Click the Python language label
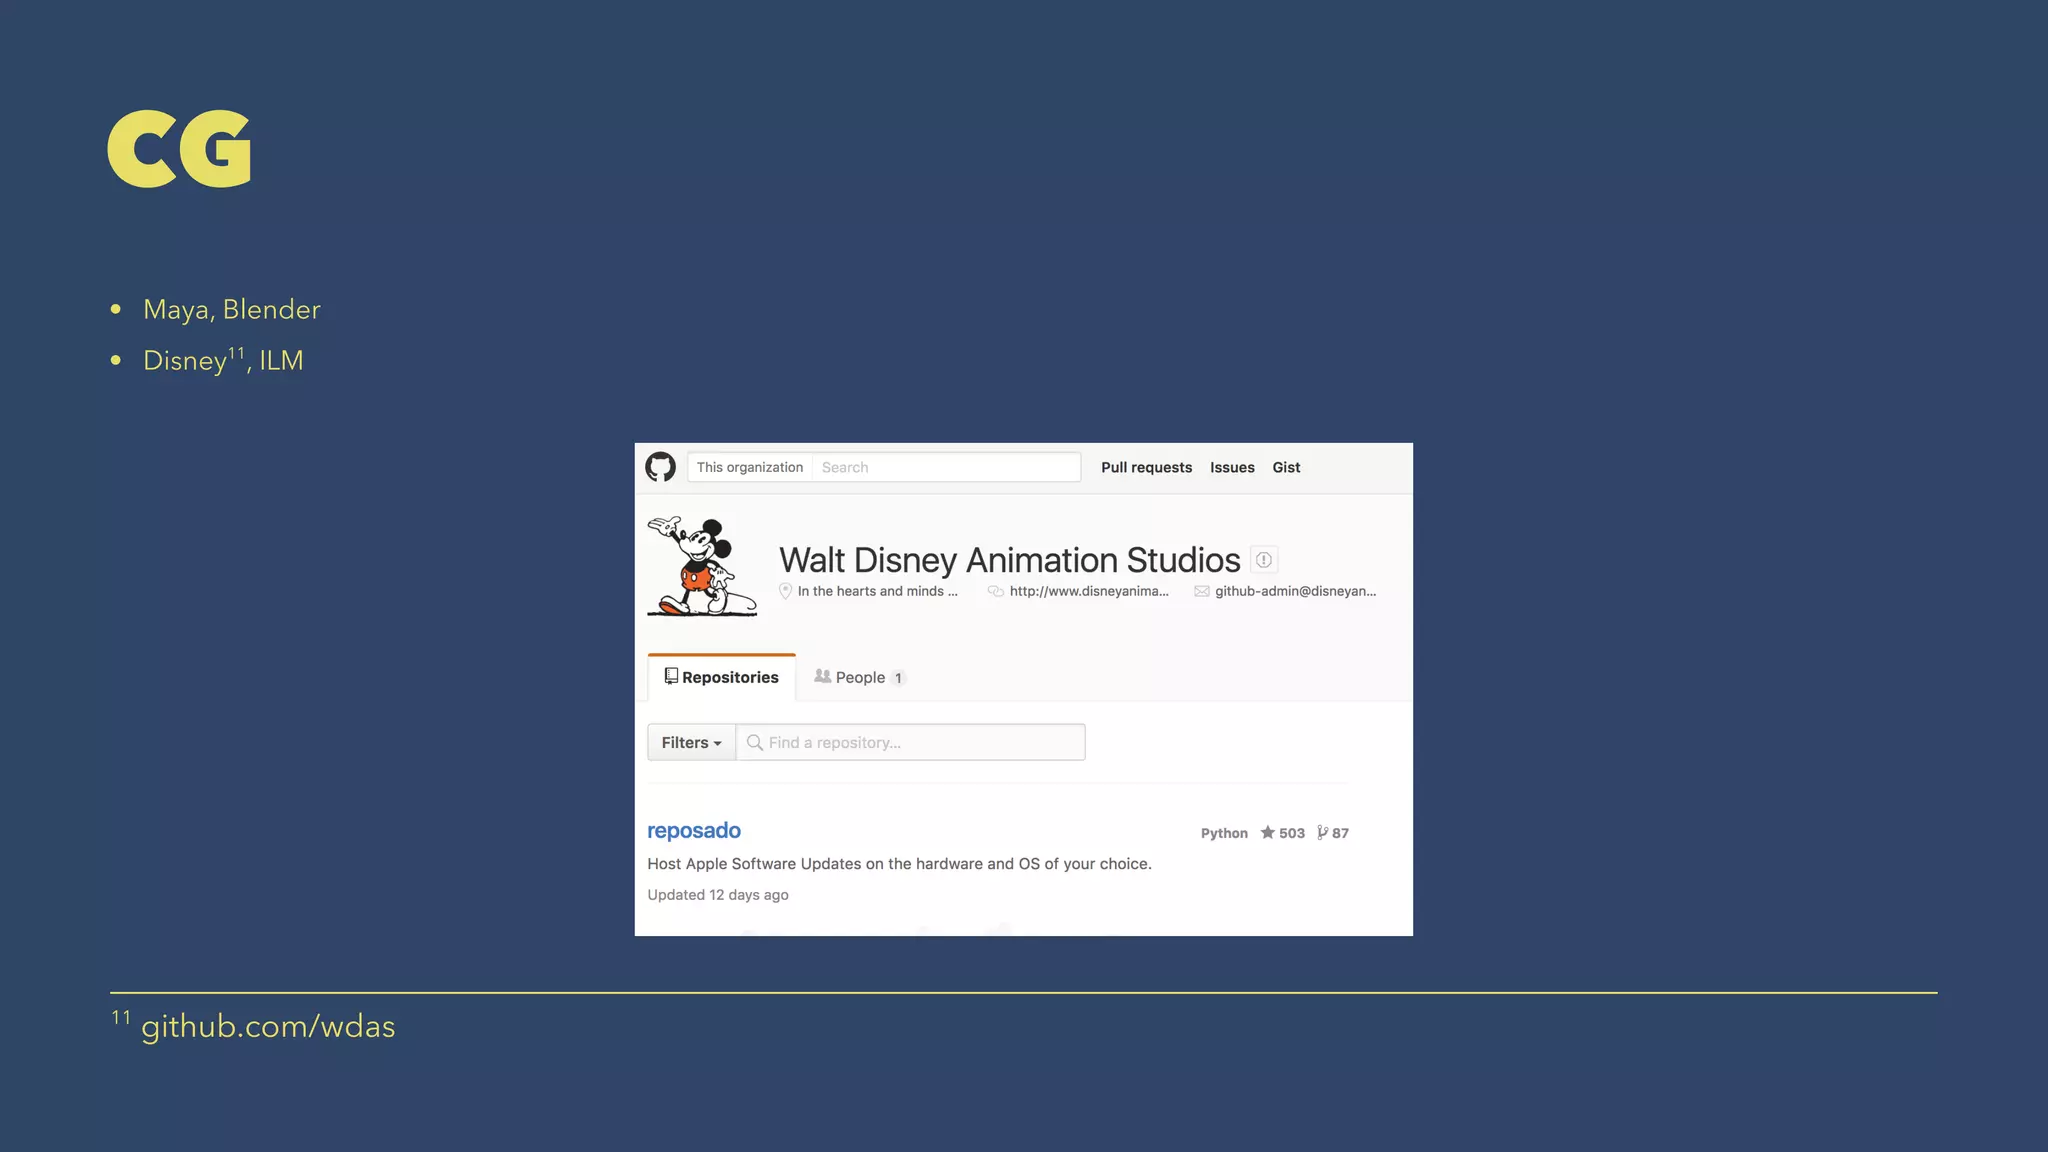This screenshot has height=1152, width=2048. point(1224,833)
